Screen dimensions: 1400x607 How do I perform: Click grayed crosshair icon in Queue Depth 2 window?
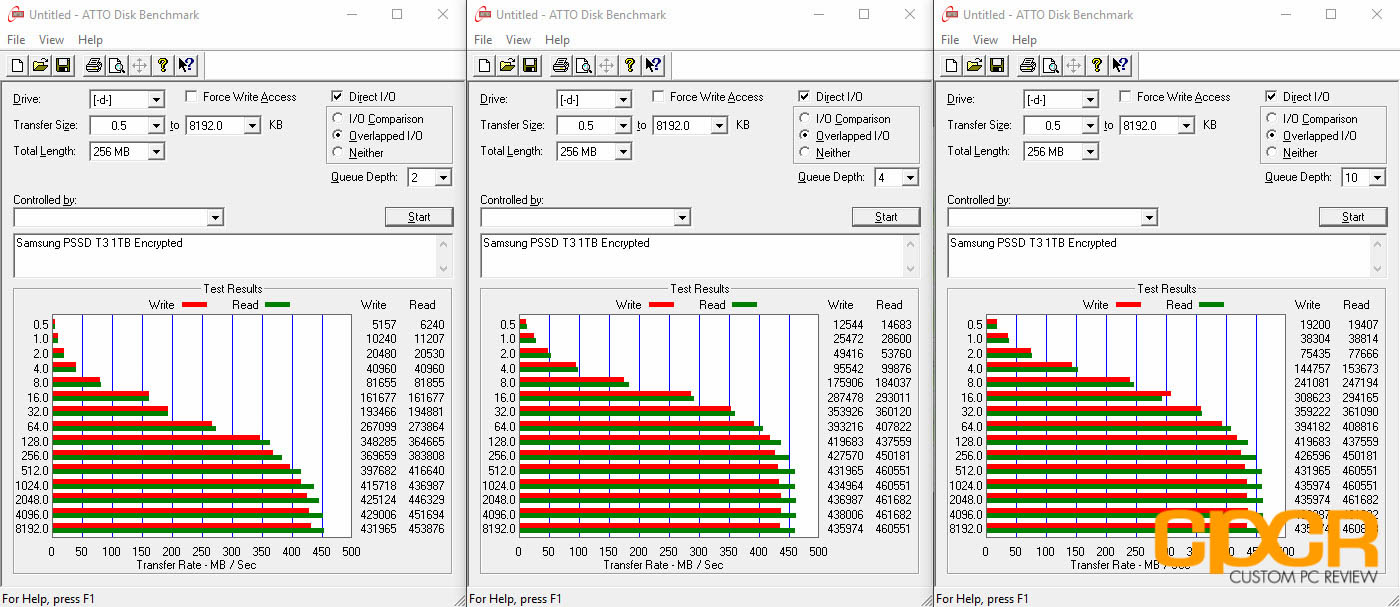click(x=139, y=66)
